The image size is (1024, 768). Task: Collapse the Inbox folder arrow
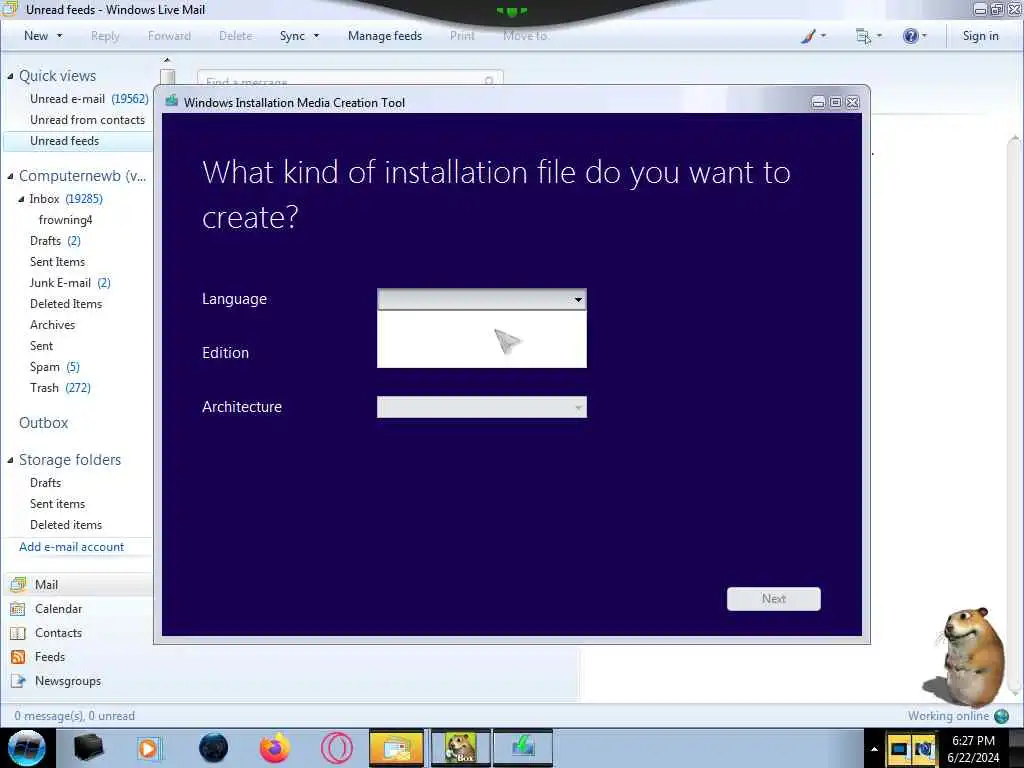click(x=21, y=199)
